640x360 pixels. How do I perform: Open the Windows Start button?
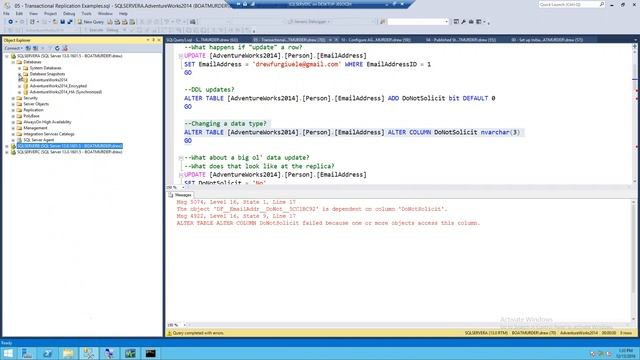pos(8,353)
